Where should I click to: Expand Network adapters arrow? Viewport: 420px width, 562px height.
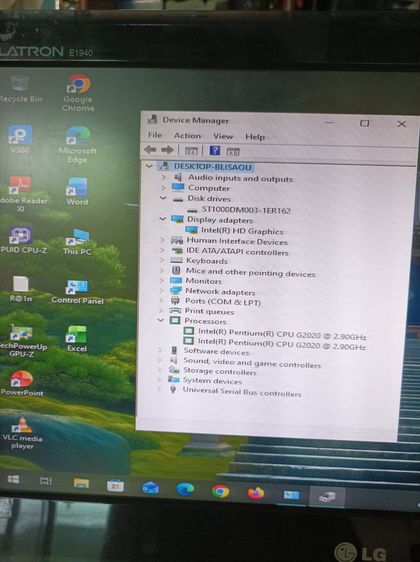pos(161,290)
